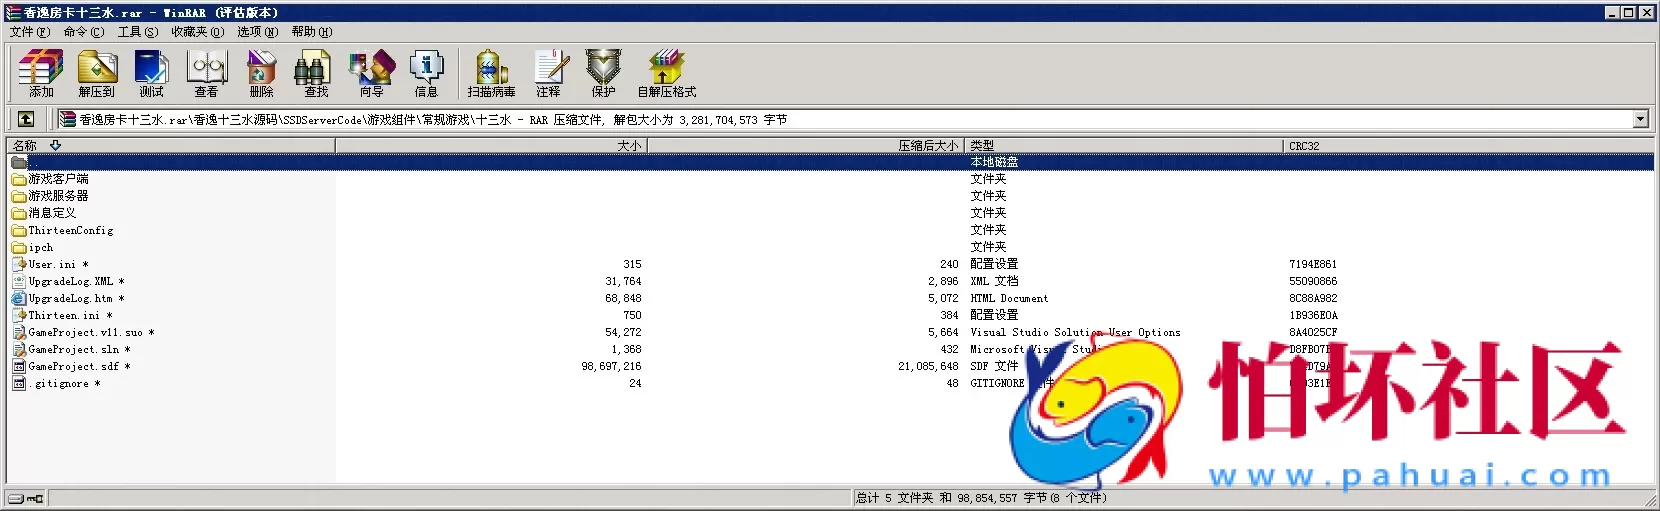Open the 查看 (View) tool
The width and height of the screenshot is (1660, 511).
207,73
